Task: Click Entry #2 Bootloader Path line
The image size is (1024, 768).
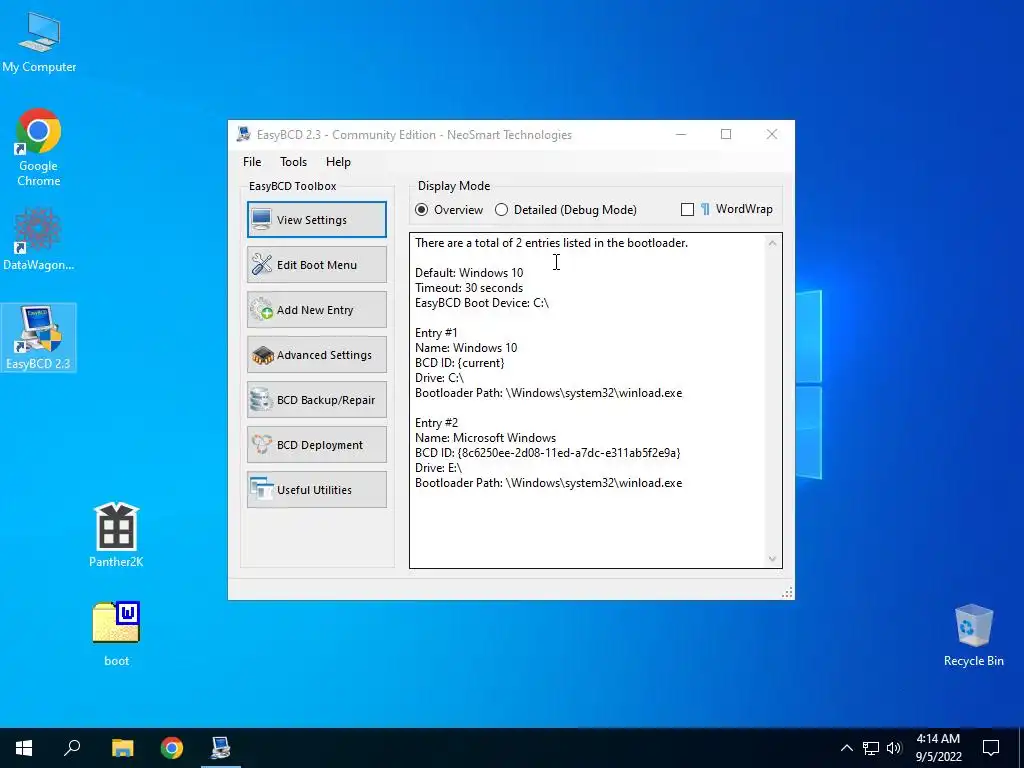Action: click(x=549, y=483)
